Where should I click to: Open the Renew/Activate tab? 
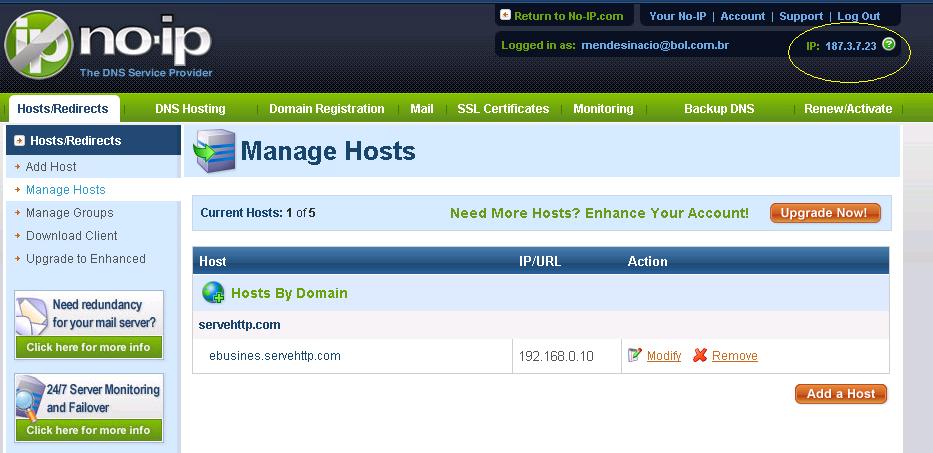click(848, 109)
